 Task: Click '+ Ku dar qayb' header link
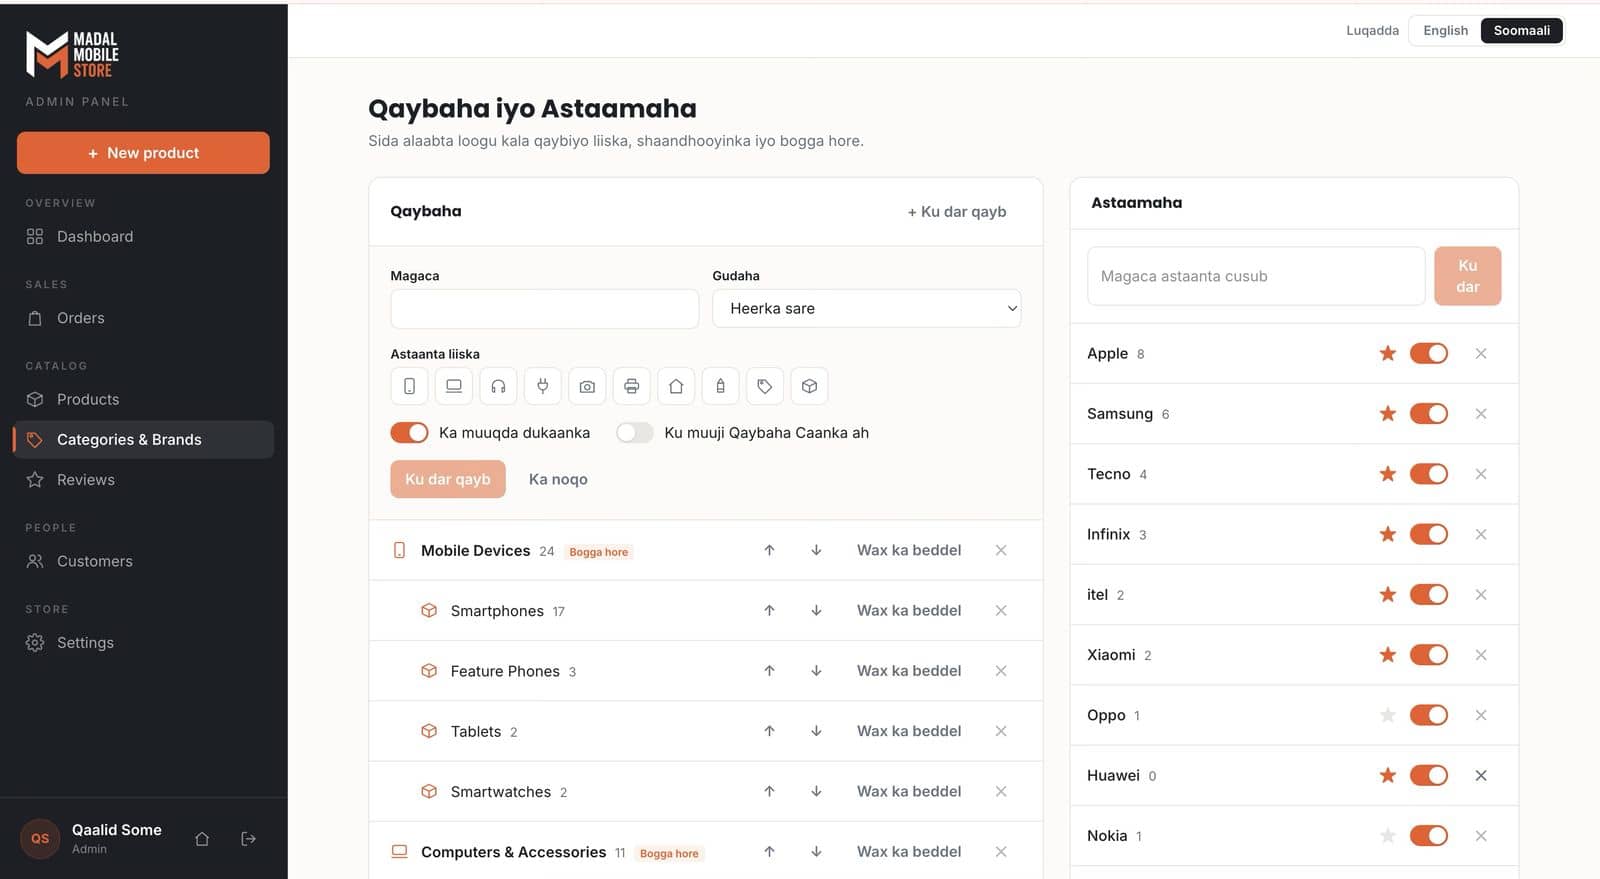click(957, 212)
